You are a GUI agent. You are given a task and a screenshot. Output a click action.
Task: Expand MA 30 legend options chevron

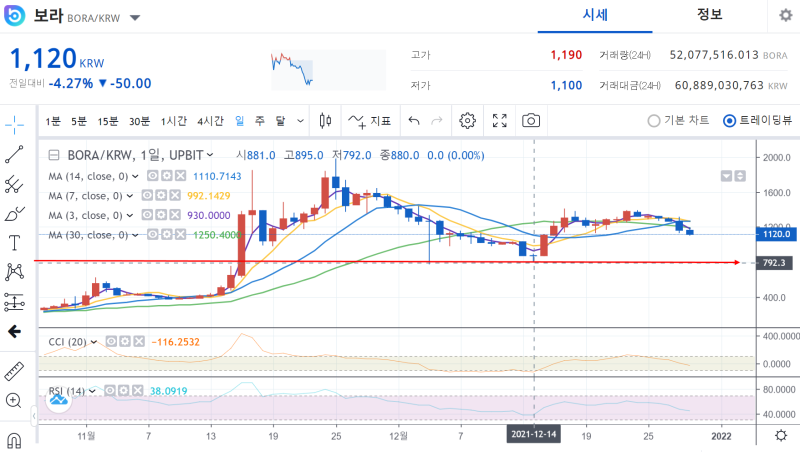[135, 235]
